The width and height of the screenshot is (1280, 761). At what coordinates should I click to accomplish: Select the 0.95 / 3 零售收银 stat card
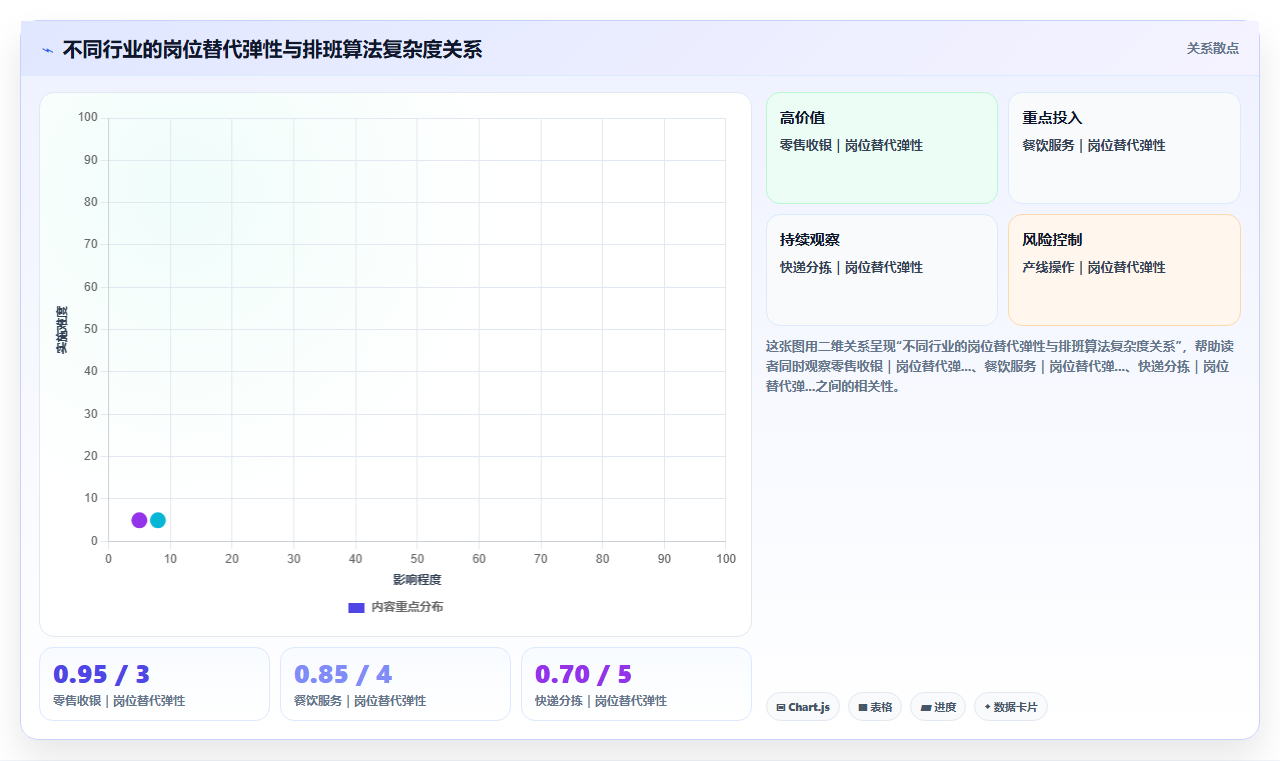(x=154, y=684)
